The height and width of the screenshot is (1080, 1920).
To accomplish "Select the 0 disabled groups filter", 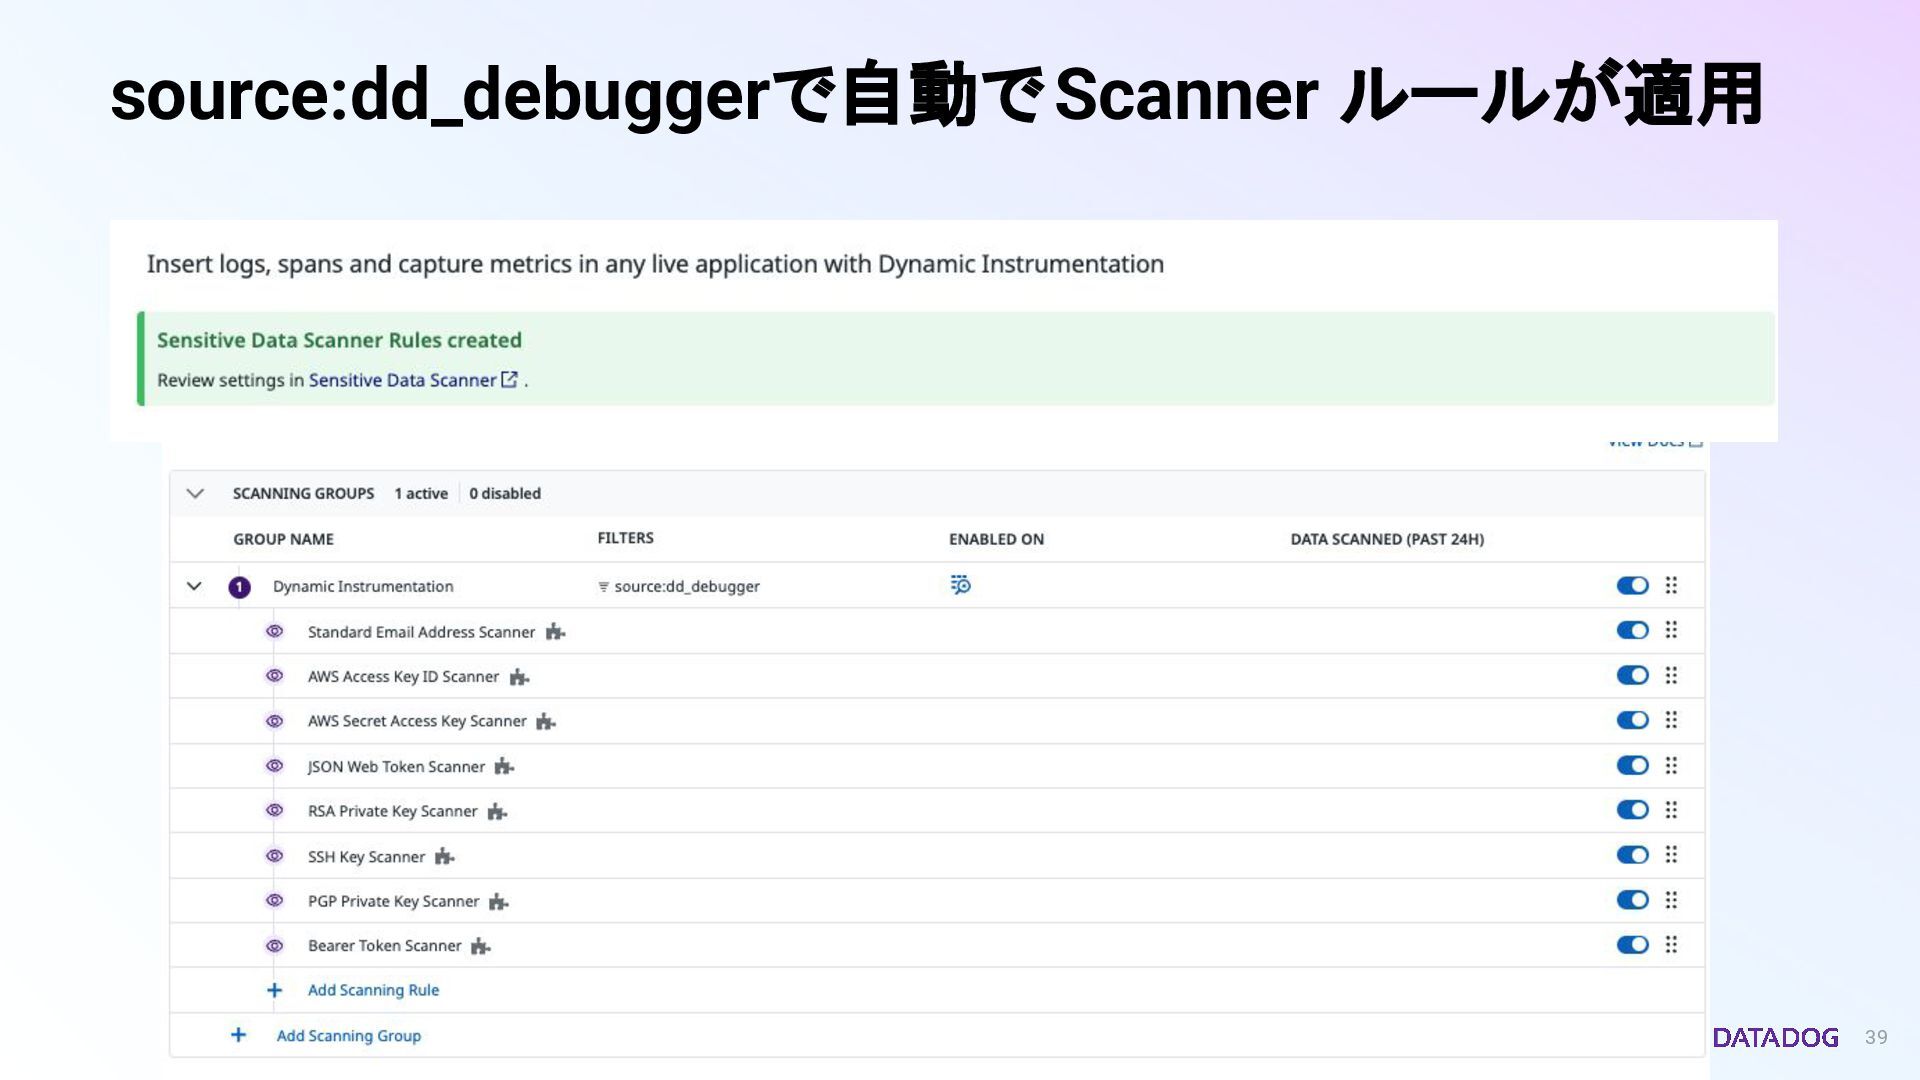I will click(x=505, y=493).
